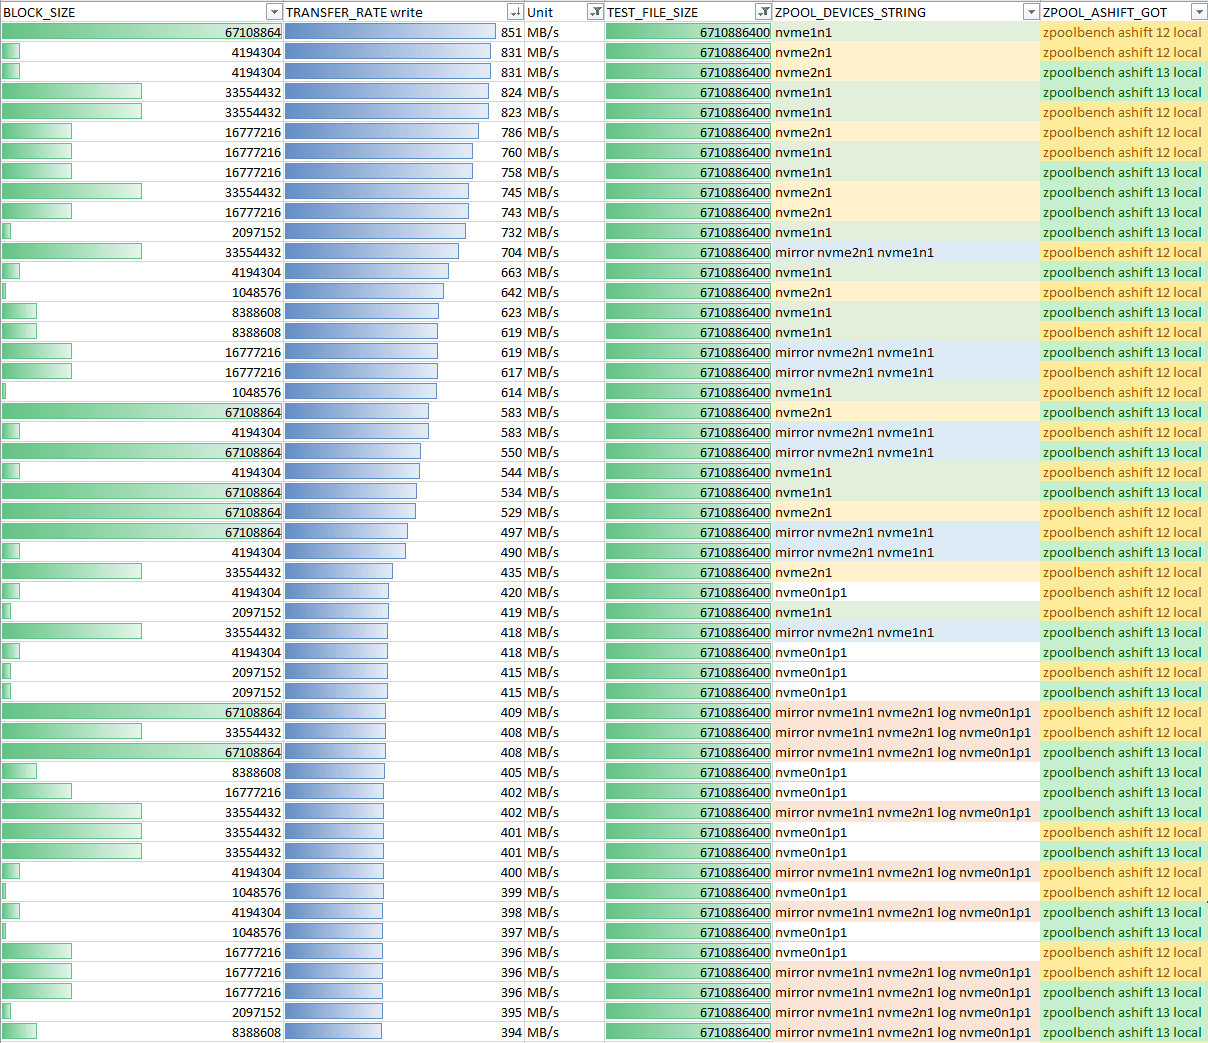Select block size 2097152 in the 419 MB/s row

coord(142,612)
